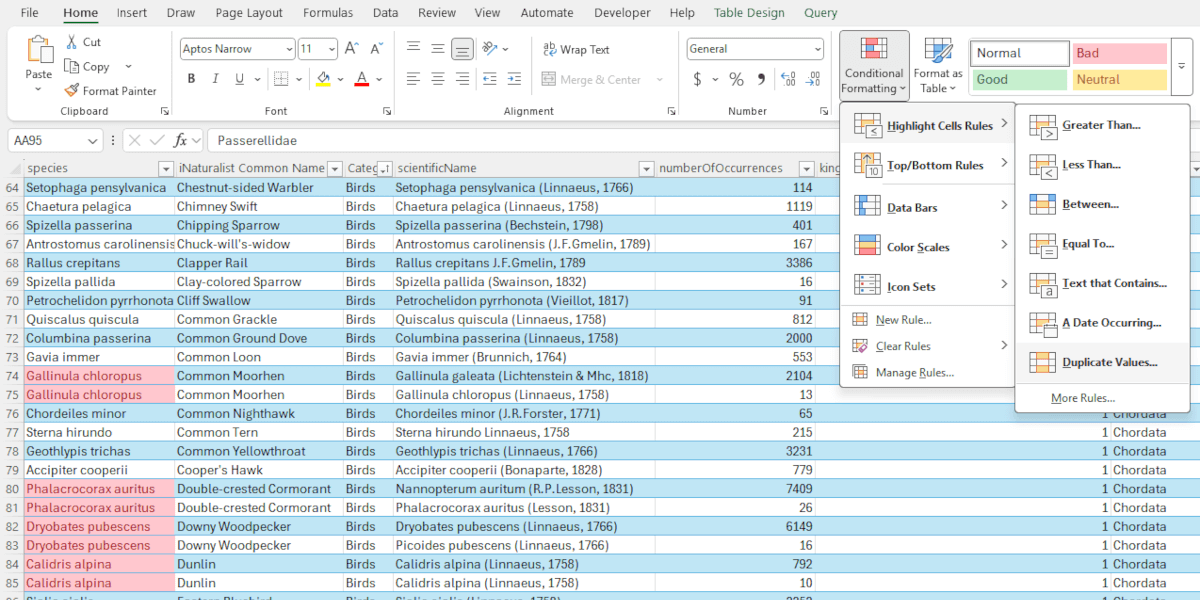
Task: Apply bottom vertical alignment
Action: (462, 48)
